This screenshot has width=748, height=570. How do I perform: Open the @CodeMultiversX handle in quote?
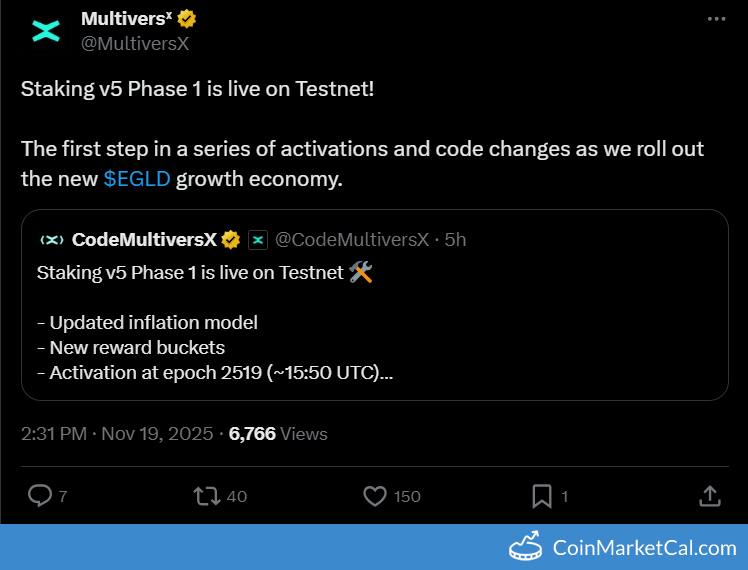click(x=351, y=239)
